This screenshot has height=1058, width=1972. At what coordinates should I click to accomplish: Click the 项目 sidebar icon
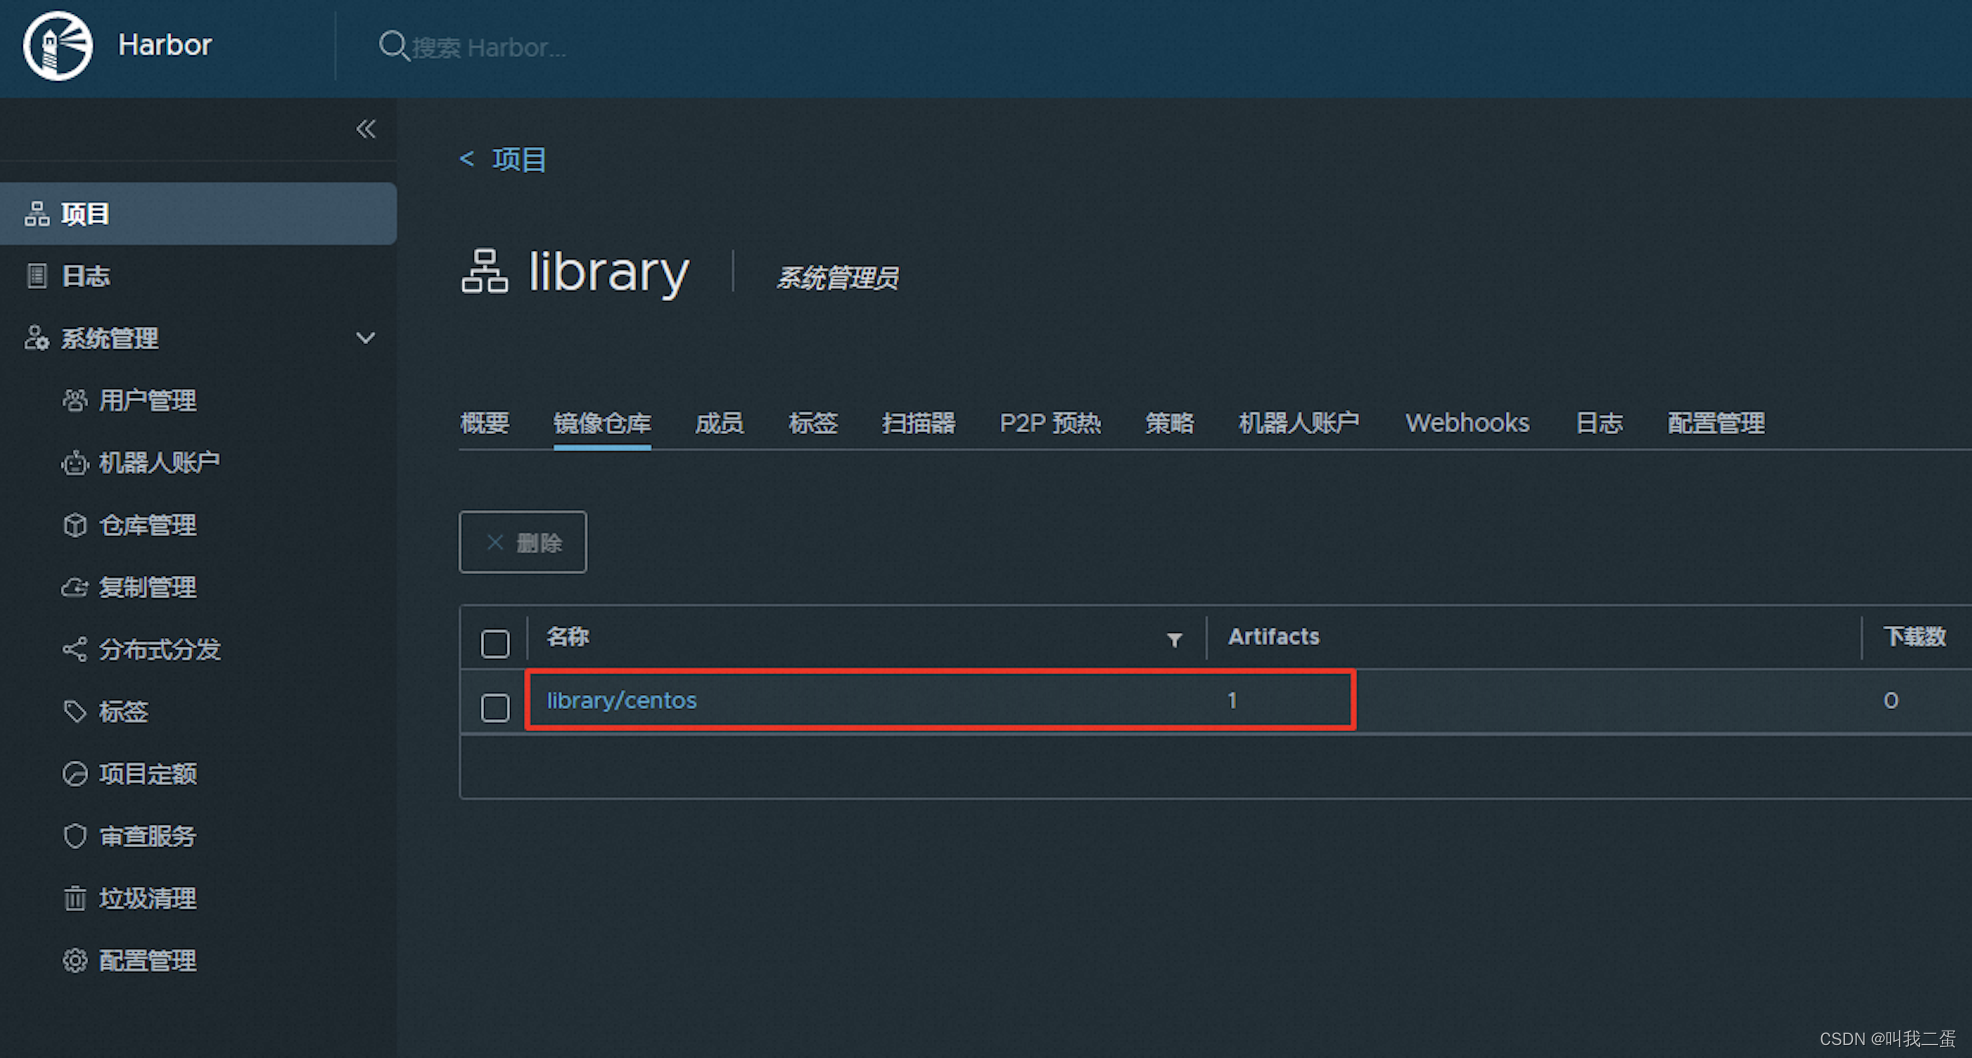[37, 213]
